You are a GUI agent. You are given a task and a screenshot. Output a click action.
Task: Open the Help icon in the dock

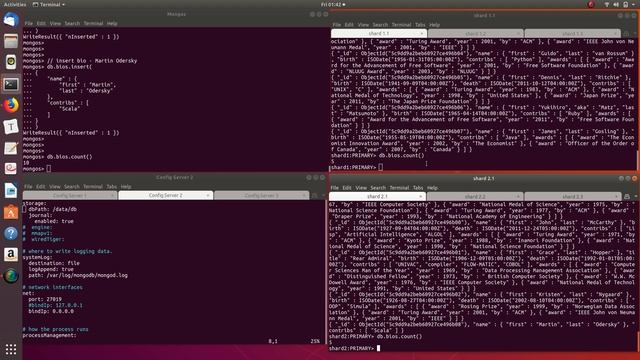tap(11, 233)
